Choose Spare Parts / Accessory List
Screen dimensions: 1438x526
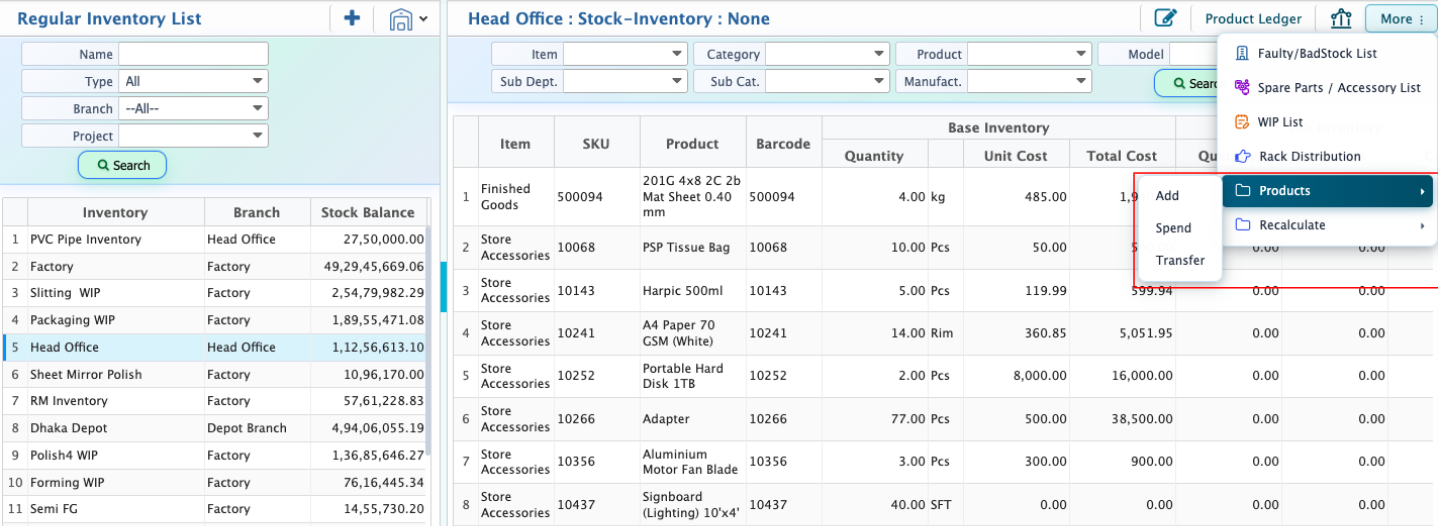click(1328, 88)
